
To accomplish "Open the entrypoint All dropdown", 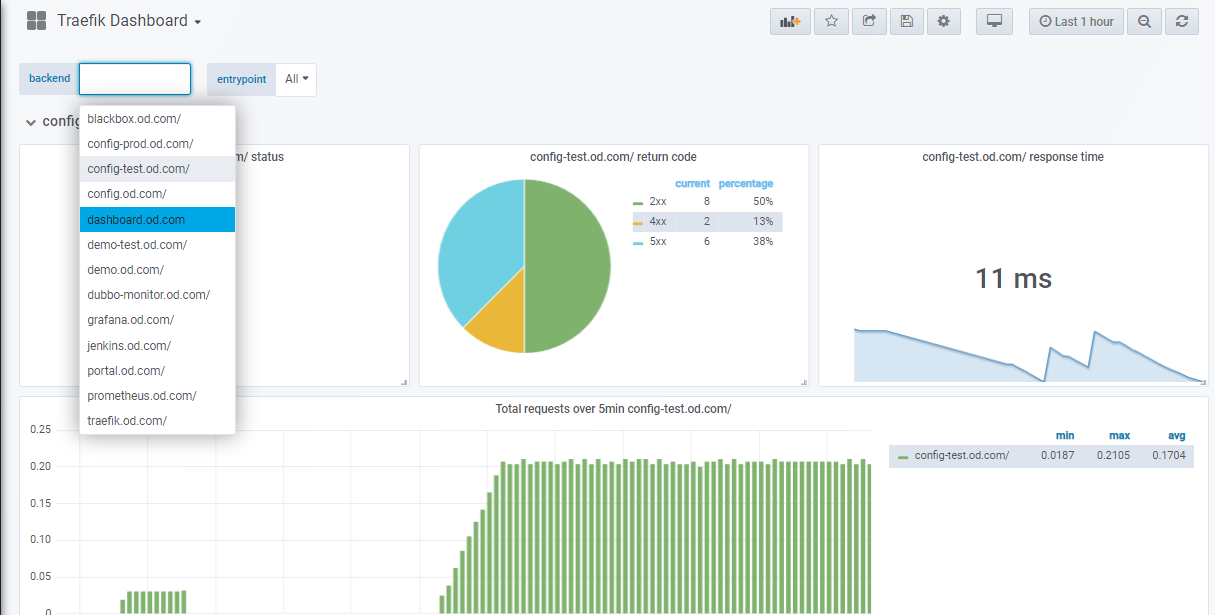I will [296, 79].
